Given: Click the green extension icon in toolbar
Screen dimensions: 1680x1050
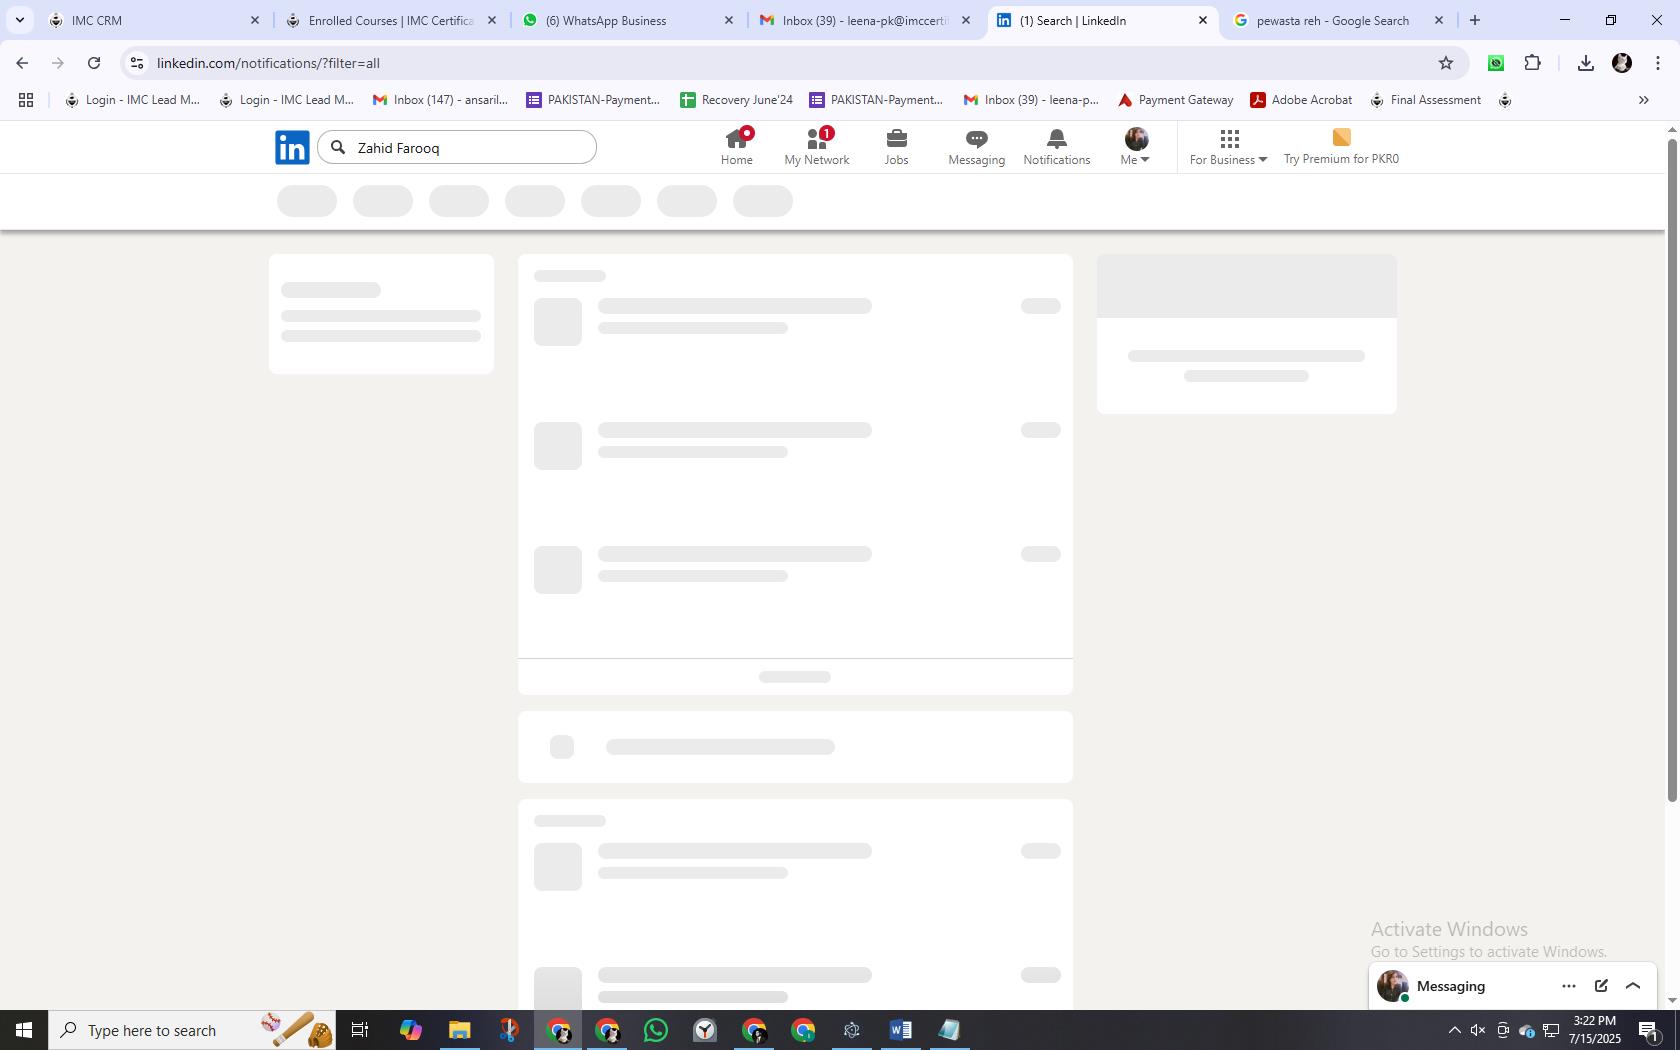Looking at the screenshot, I should [1496, 63].
